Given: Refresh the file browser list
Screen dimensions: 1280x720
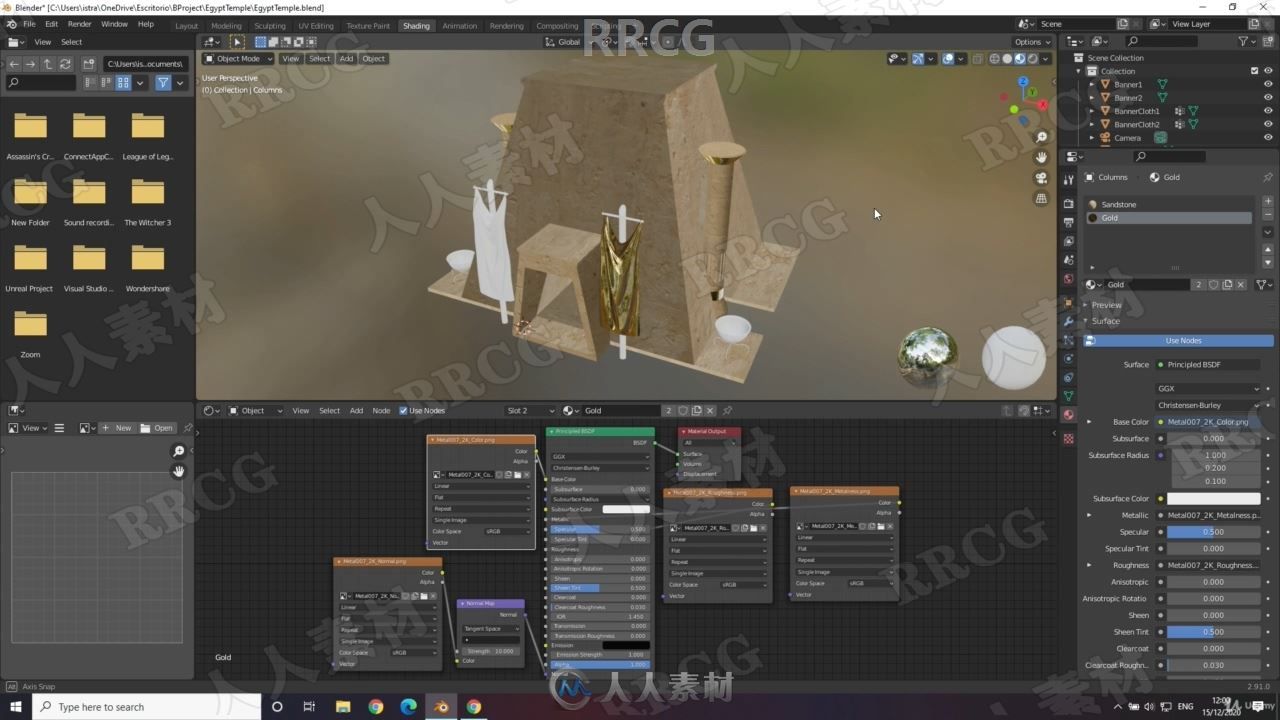Looking at the screenshot, I should (x=65, y=63).
